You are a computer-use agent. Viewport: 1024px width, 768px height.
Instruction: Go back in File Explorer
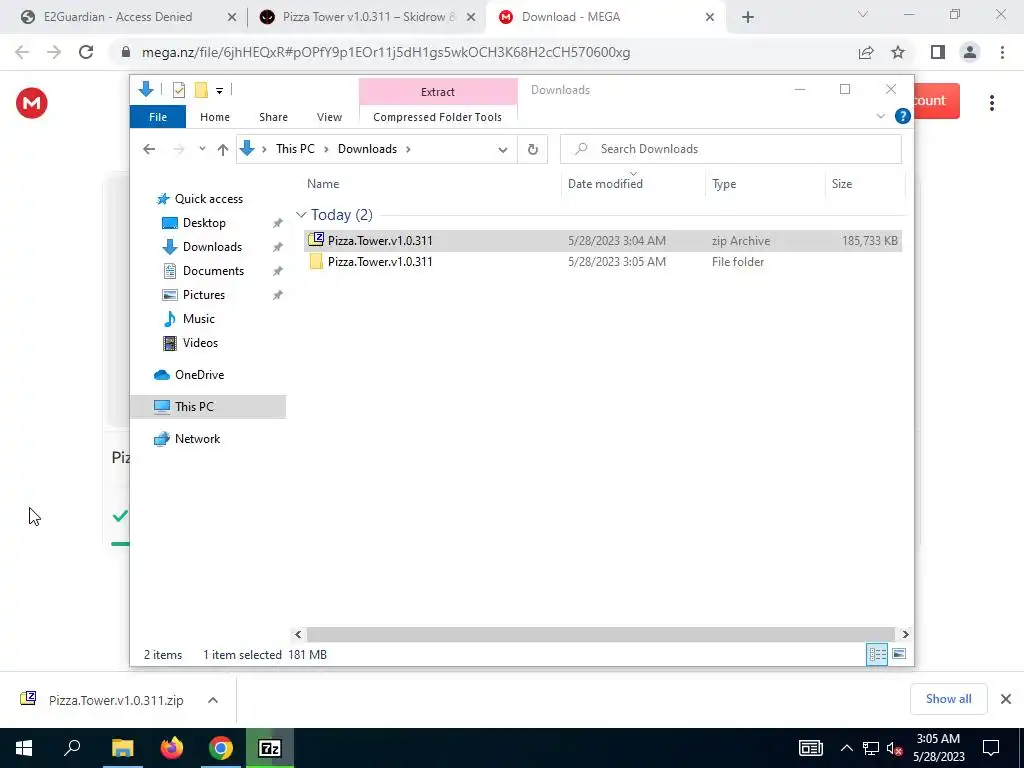149,149
